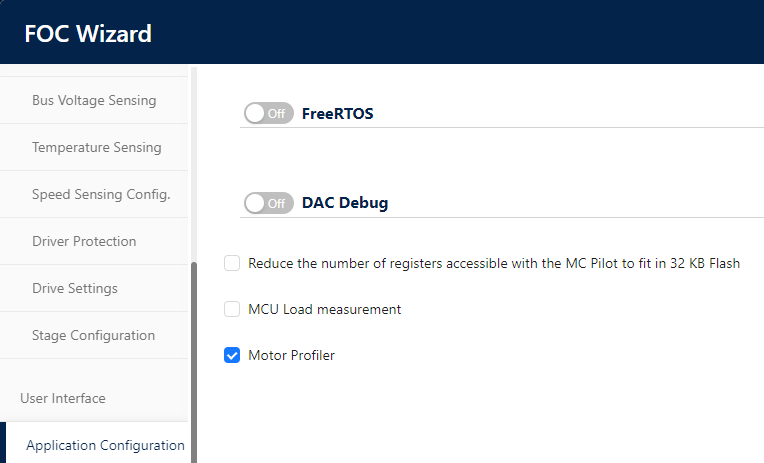Click the DAC Debug heading text
Screen dimensions: 764x463
(345, 203)
